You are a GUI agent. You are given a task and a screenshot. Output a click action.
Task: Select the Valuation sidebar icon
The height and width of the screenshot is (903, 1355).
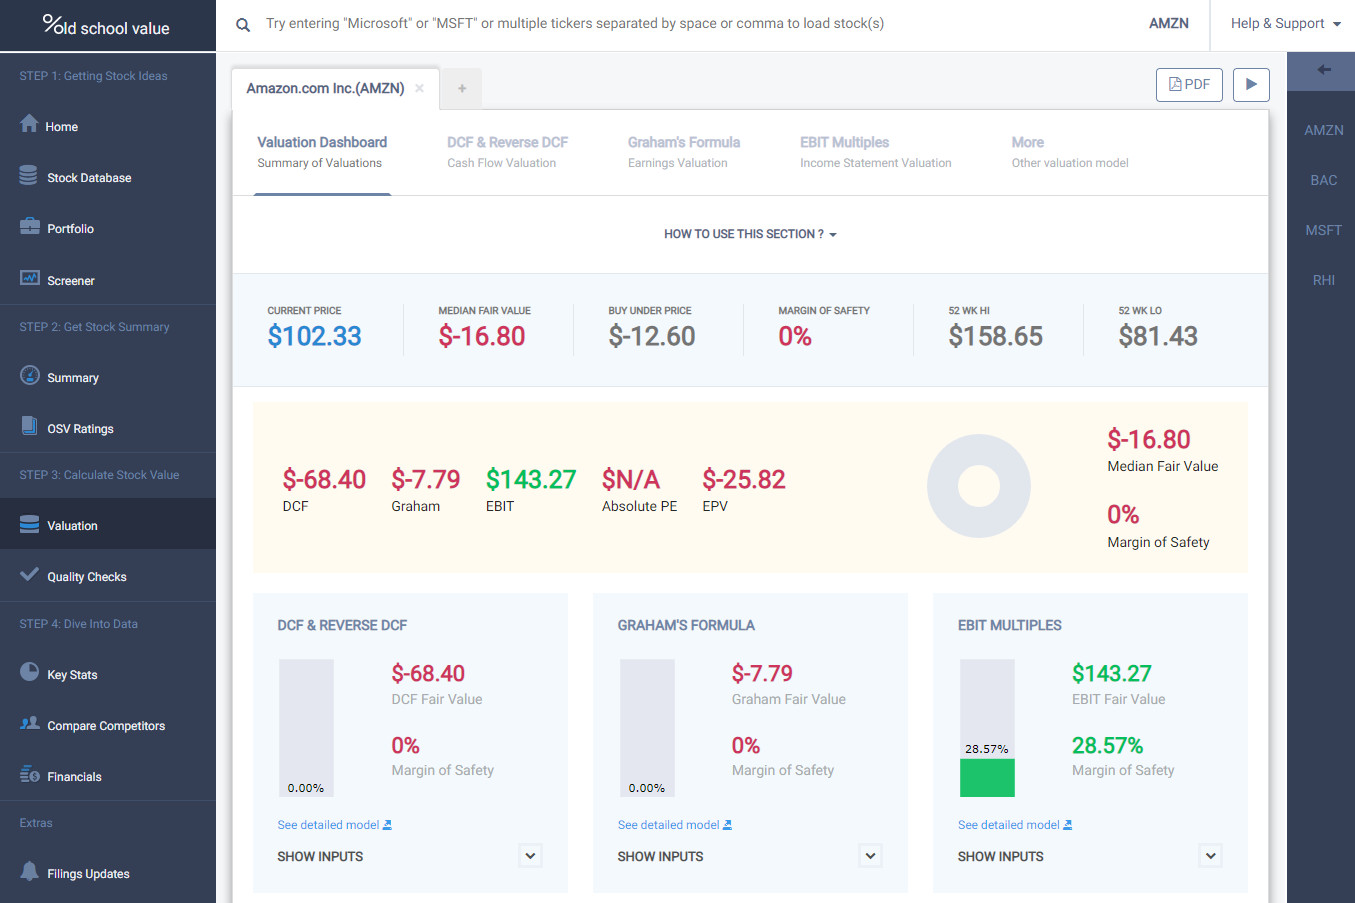pos(29,524)
